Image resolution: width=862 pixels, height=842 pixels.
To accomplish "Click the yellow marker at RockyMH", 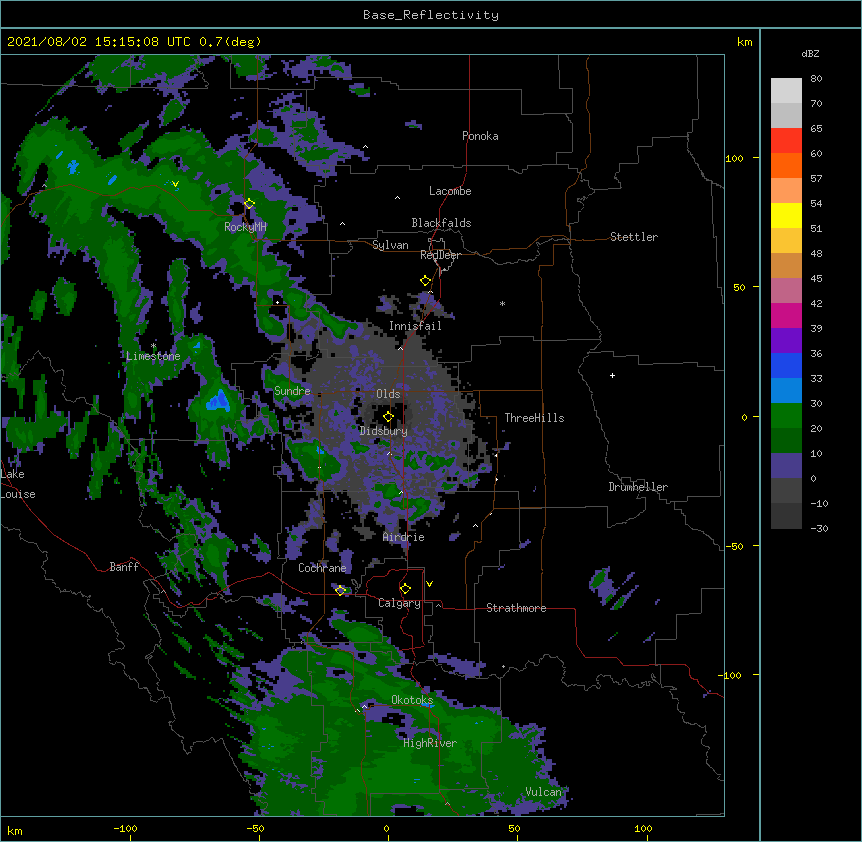I will 249,204.
